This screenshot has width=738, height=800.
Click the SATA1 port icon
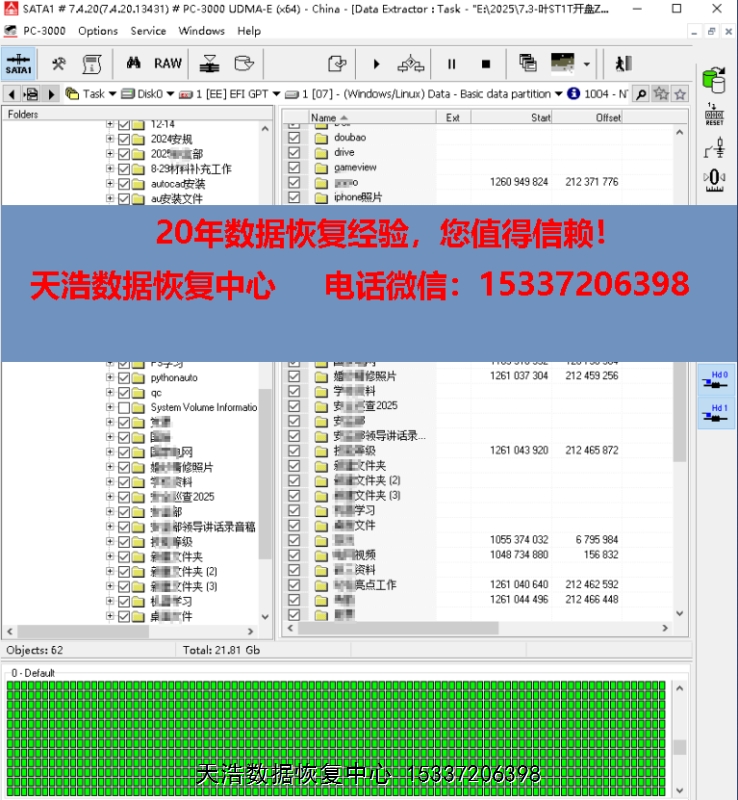pos(19,64)
